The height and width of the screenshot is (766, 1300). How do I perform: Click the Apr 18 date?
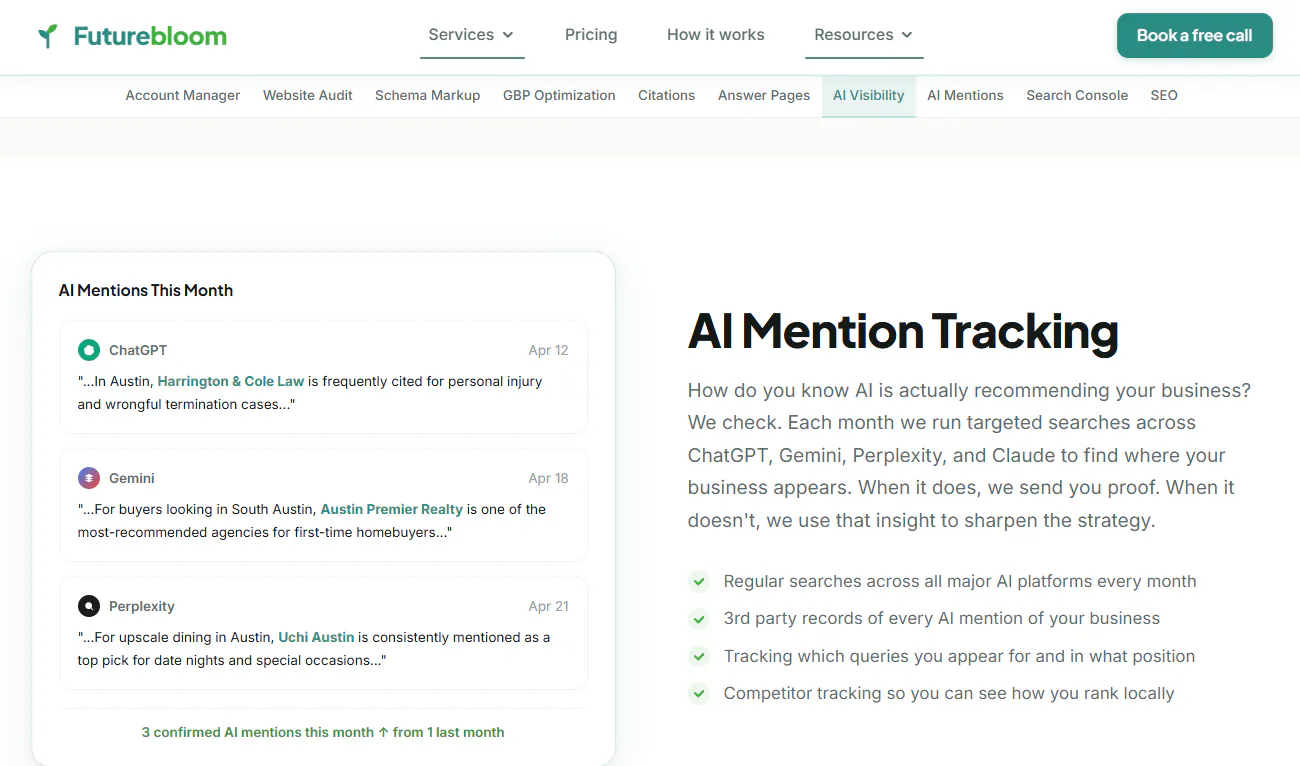(x=548, y=478)
